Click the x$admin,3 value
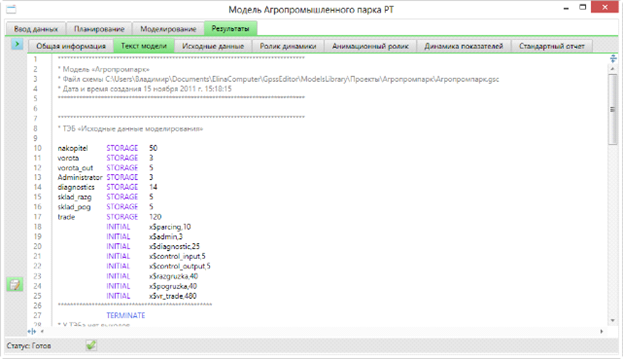The width and height of the screenshot is (624, 360). coord(166,237)
